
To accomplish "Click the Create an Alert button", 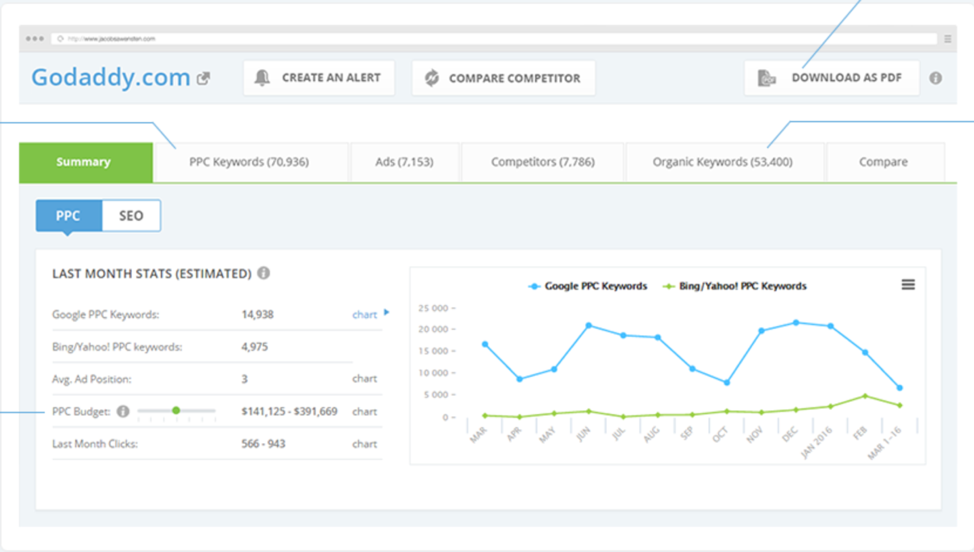I will click(318, 78).
